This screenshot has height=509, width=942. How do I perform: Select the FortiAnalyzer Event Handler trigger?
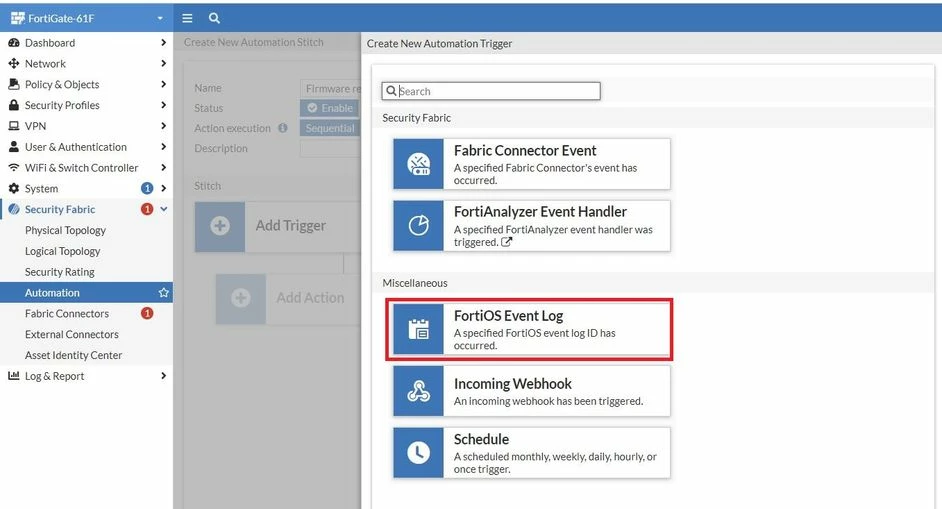pyautogui.click(x=532, y=225)
